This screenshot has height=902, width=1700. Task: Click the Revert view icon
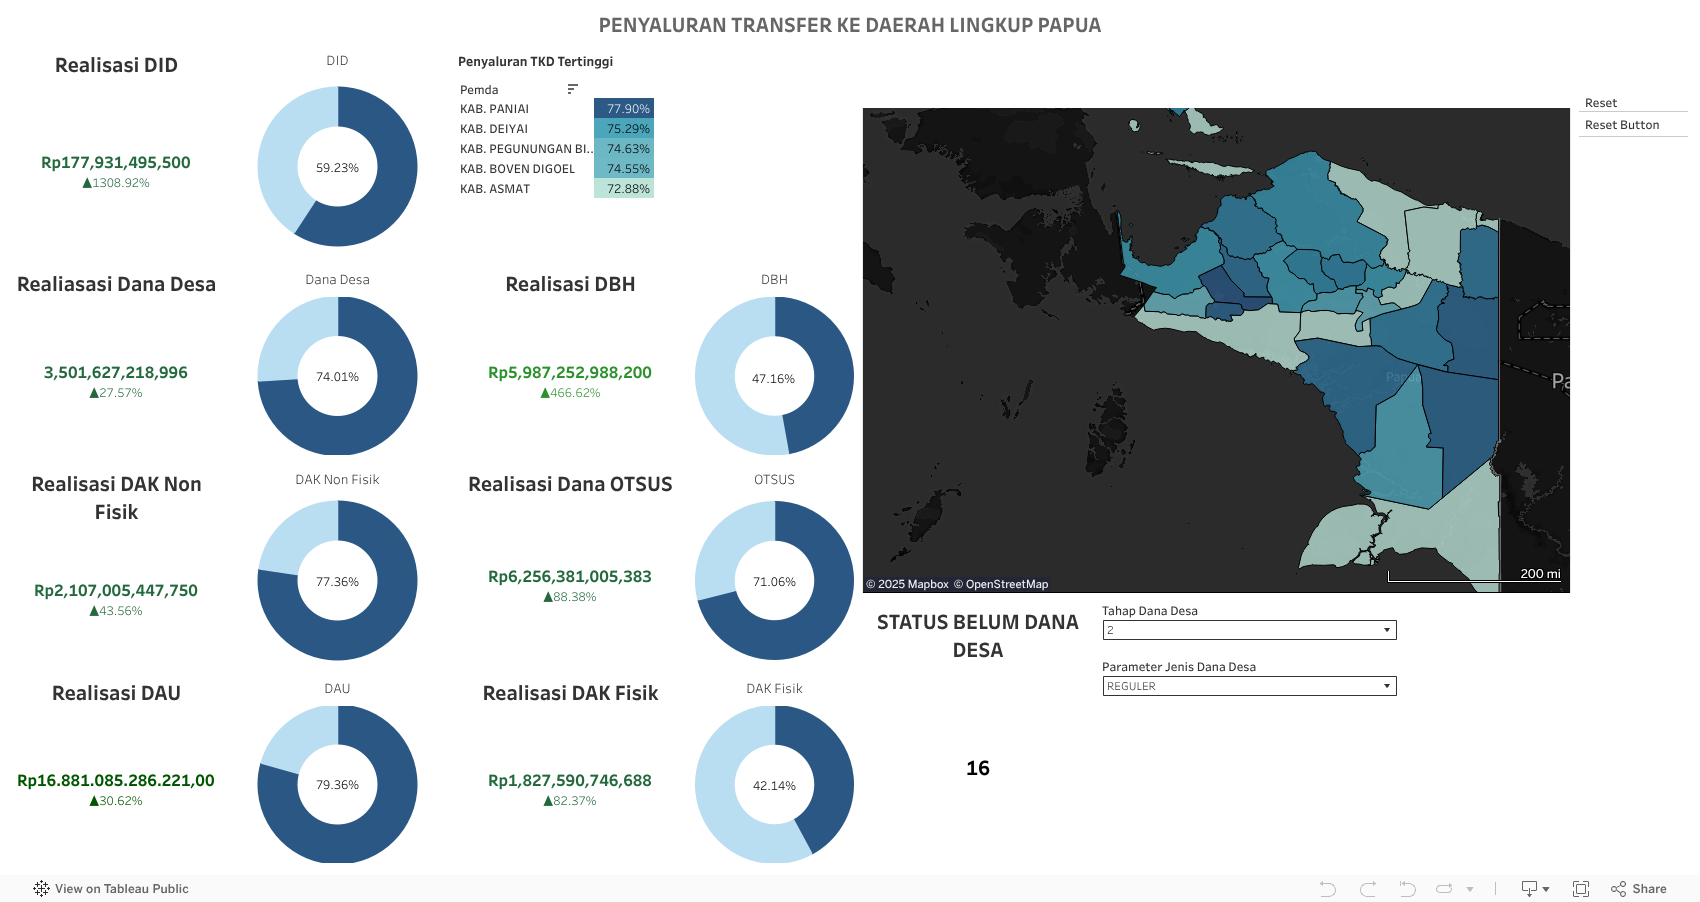pos(1407,889)
